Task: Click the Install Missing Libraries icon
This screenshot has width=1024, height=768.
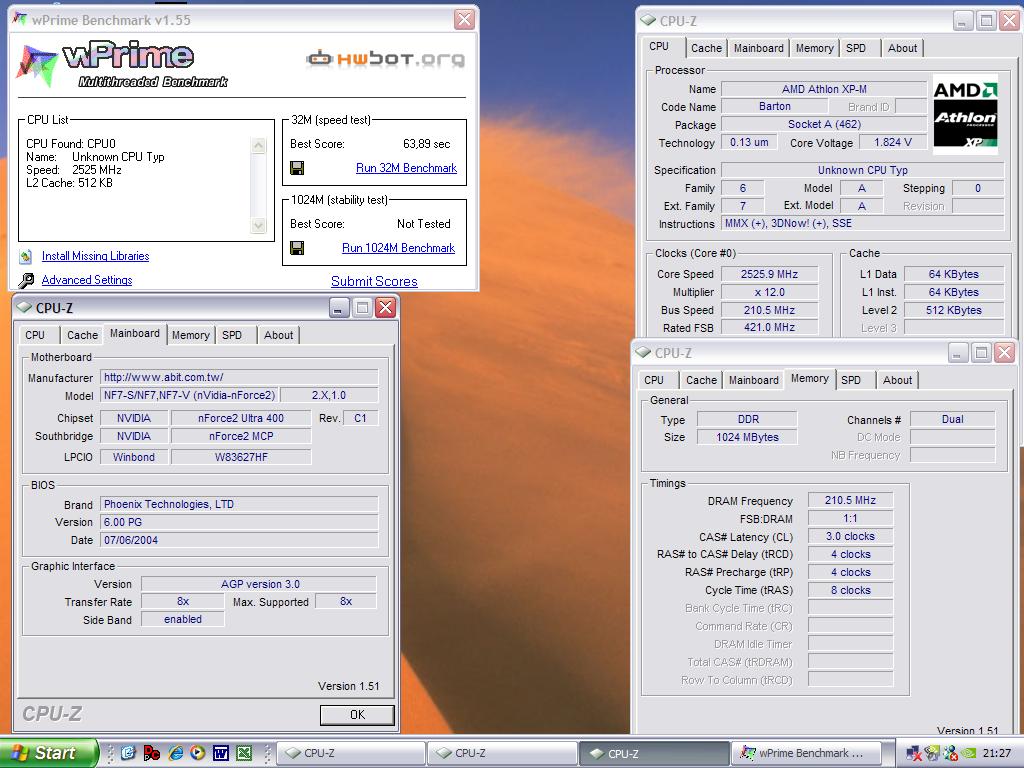Action: tap(26, 257)
